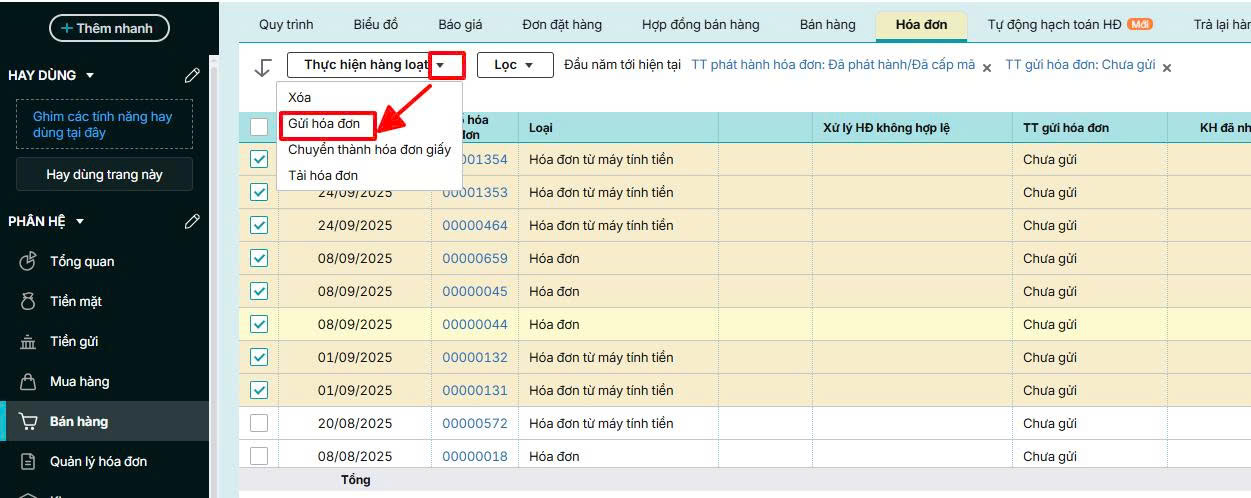Open the Lọc filter dropdown

point(514,65)
